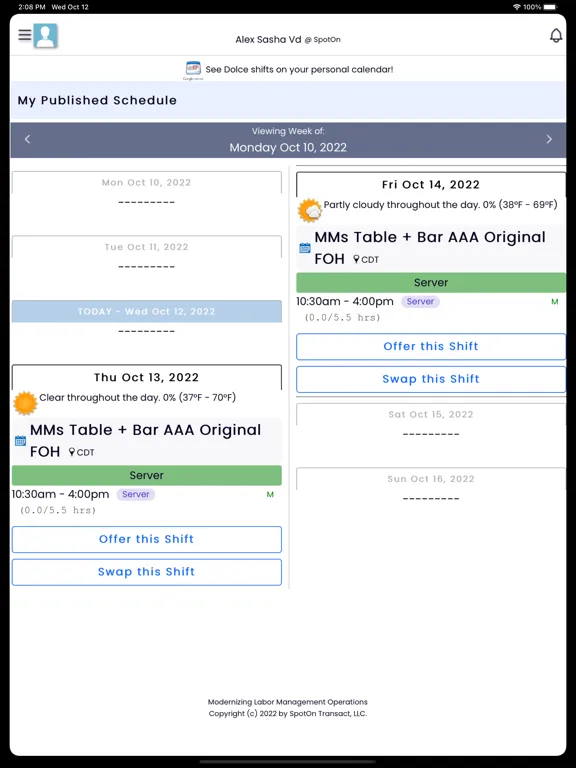Tap 'Monday Oct 10, 2022' week label
This screenshot has height=768, width=576.
click(288, 147)
